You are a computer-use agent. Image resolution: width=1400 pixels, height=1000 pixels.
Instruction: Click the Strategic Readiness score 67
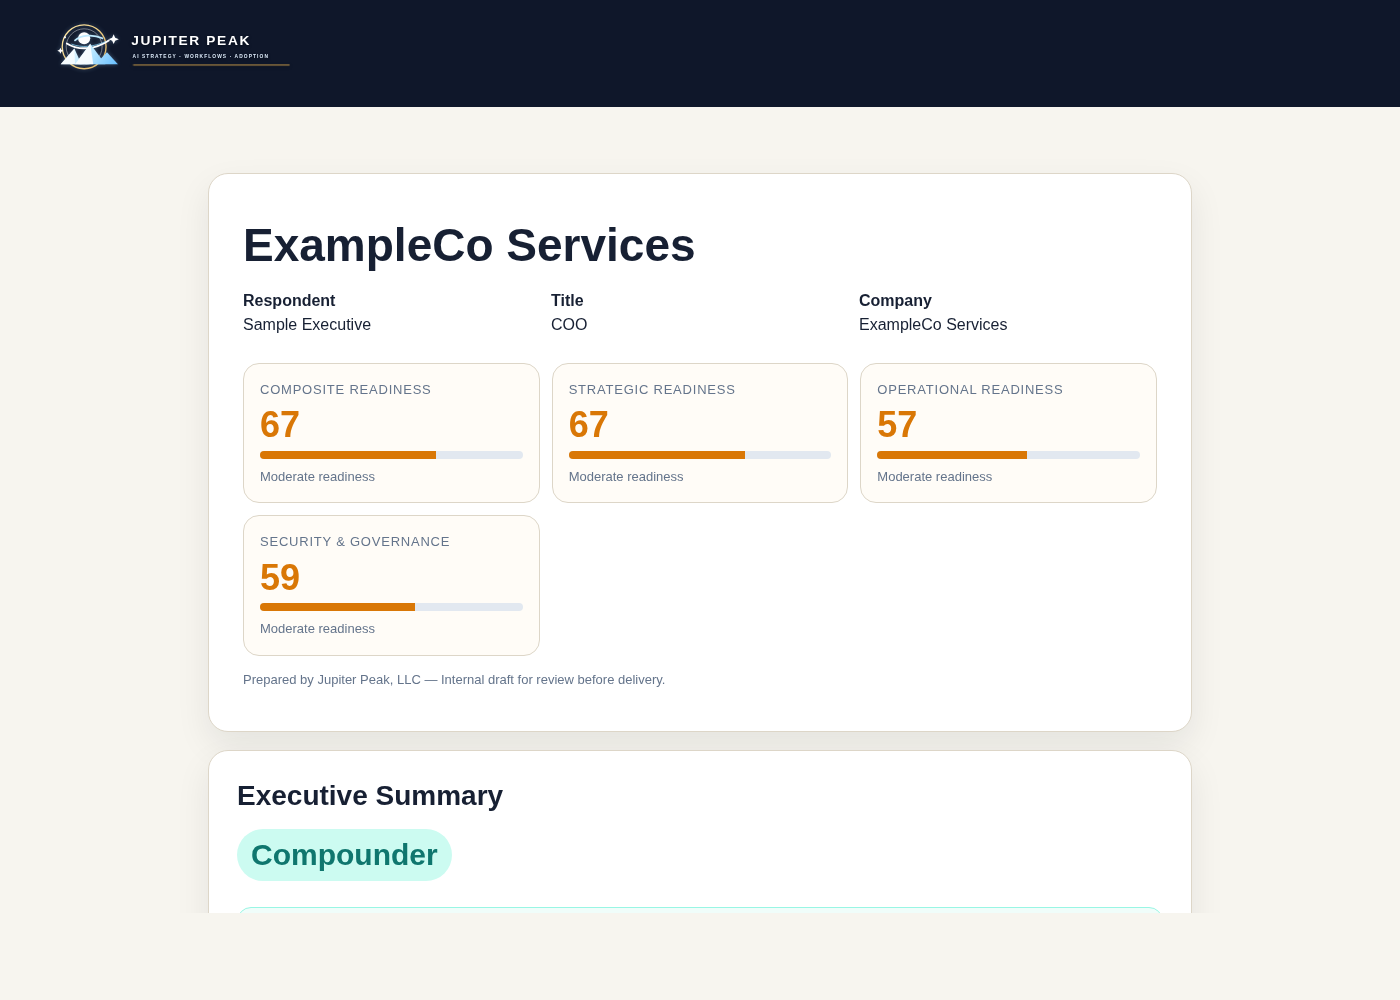(x=589, y=425)
